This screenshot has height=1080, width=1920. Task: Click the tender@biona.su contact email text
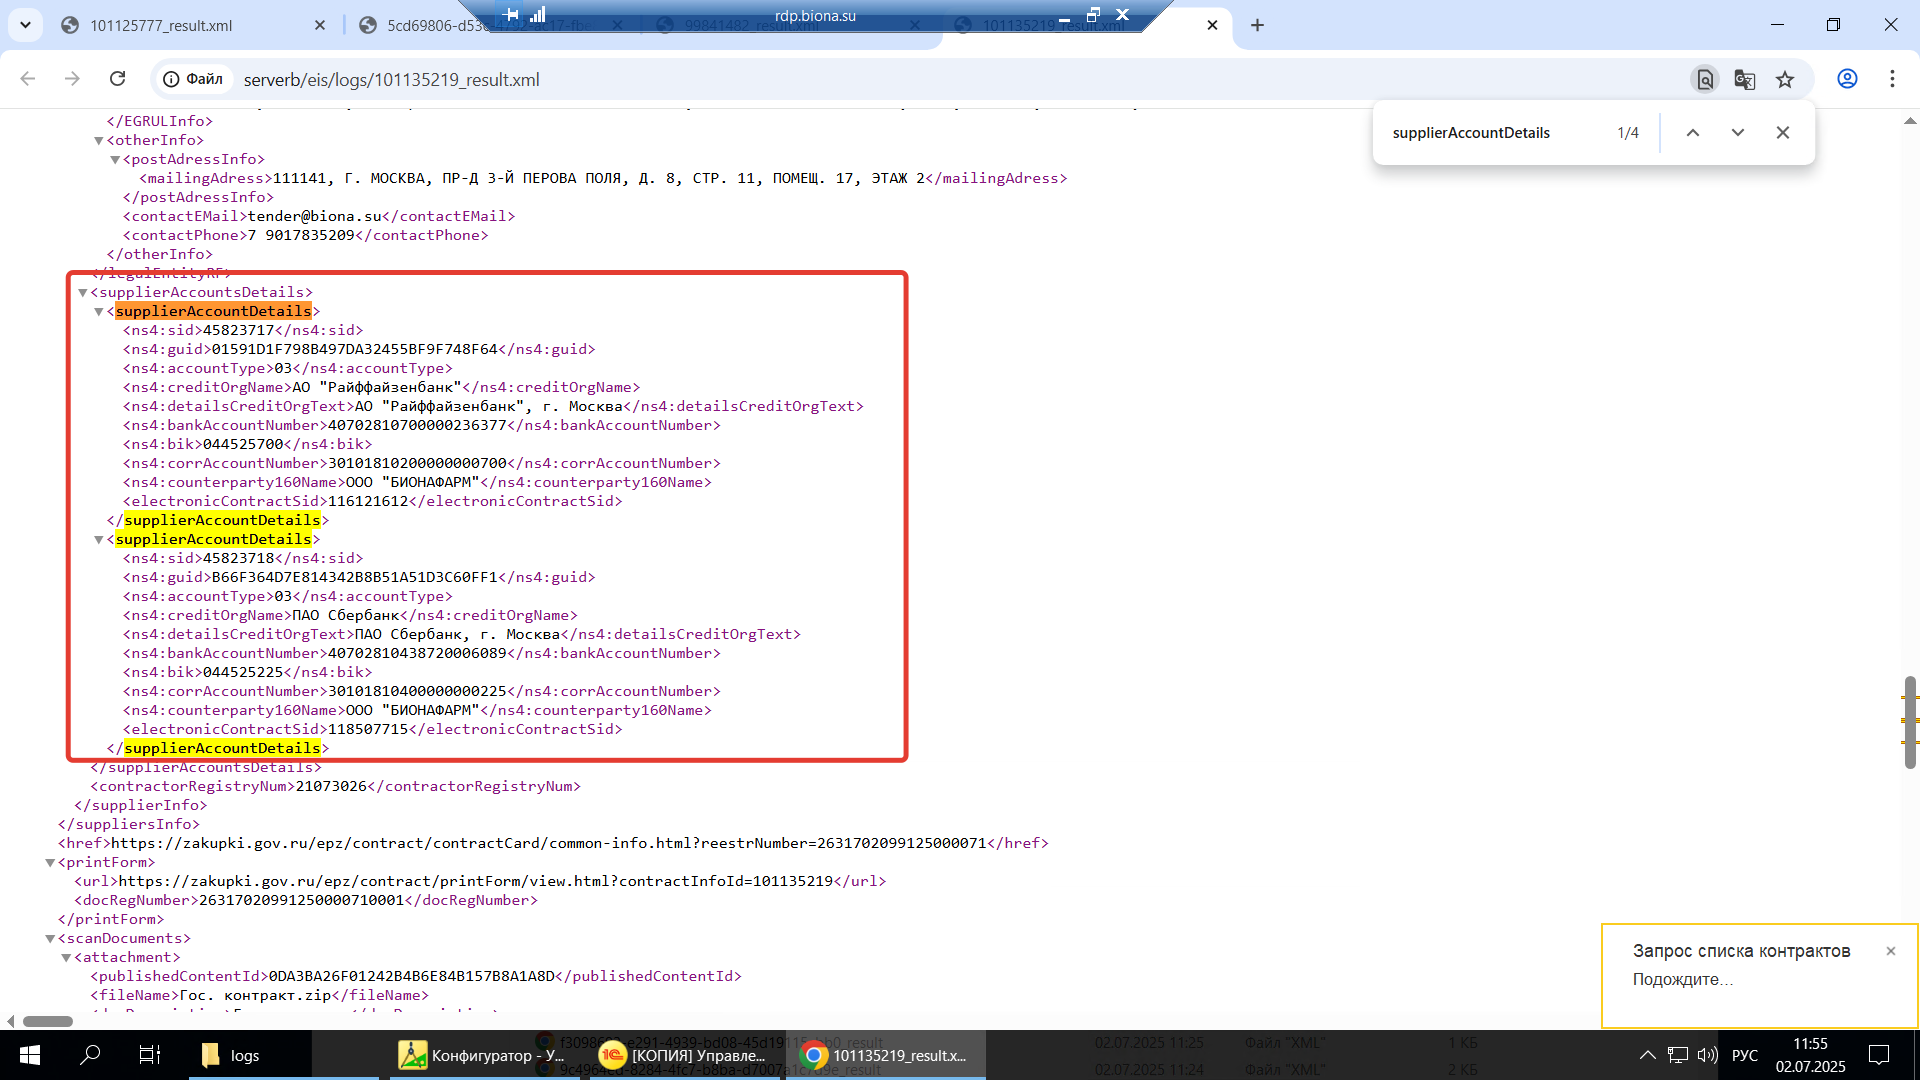(x=315, y=216)
